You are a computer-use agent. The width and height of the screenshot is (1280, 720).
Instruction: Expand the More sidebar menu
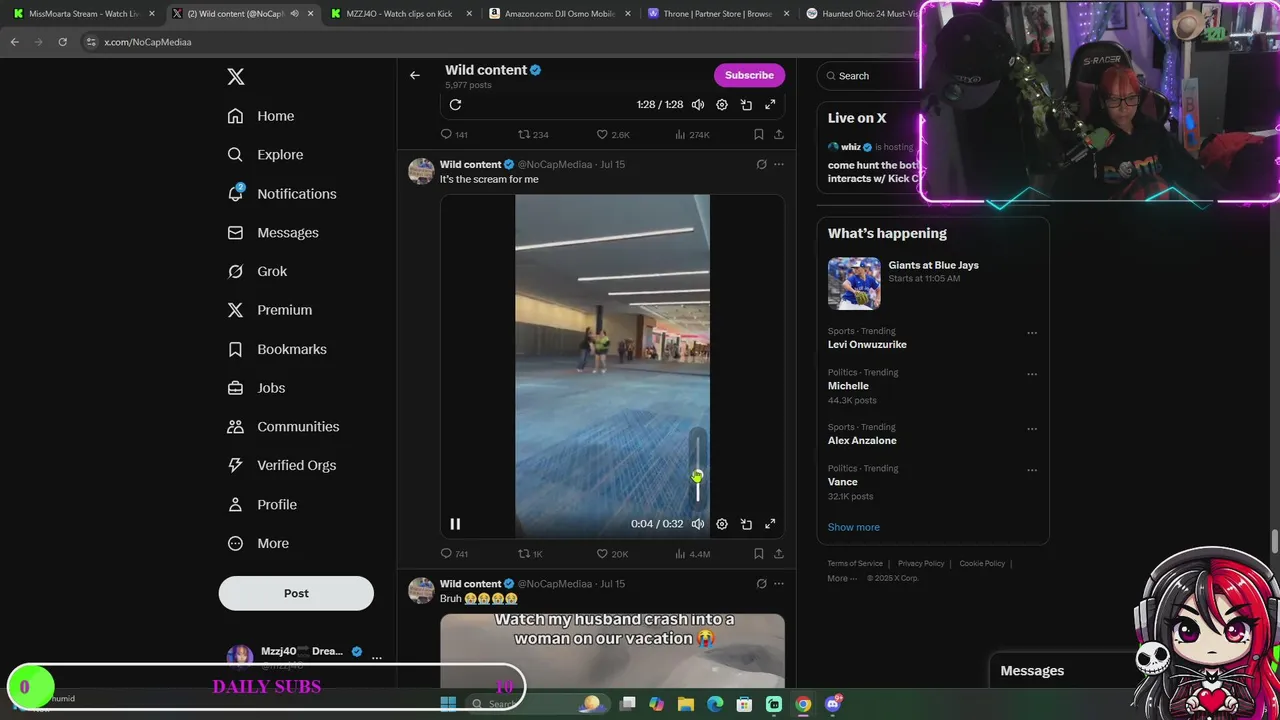coord(258,544)
